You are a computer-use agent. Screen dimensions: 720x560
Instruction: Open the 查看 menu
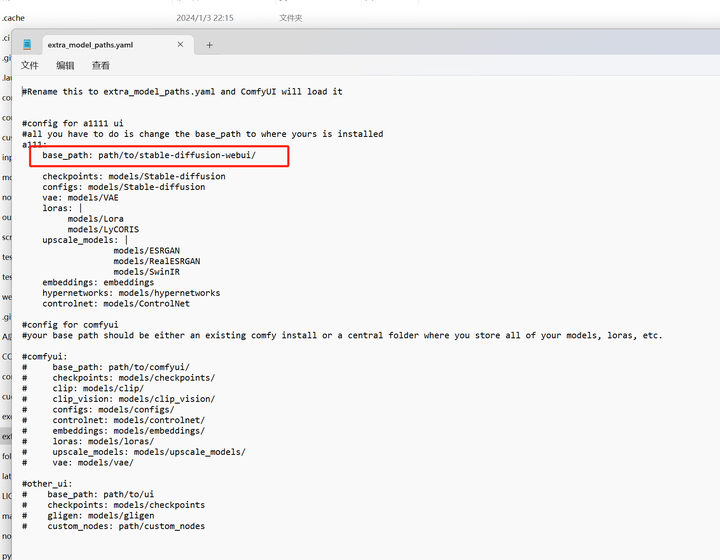point(101,66)
